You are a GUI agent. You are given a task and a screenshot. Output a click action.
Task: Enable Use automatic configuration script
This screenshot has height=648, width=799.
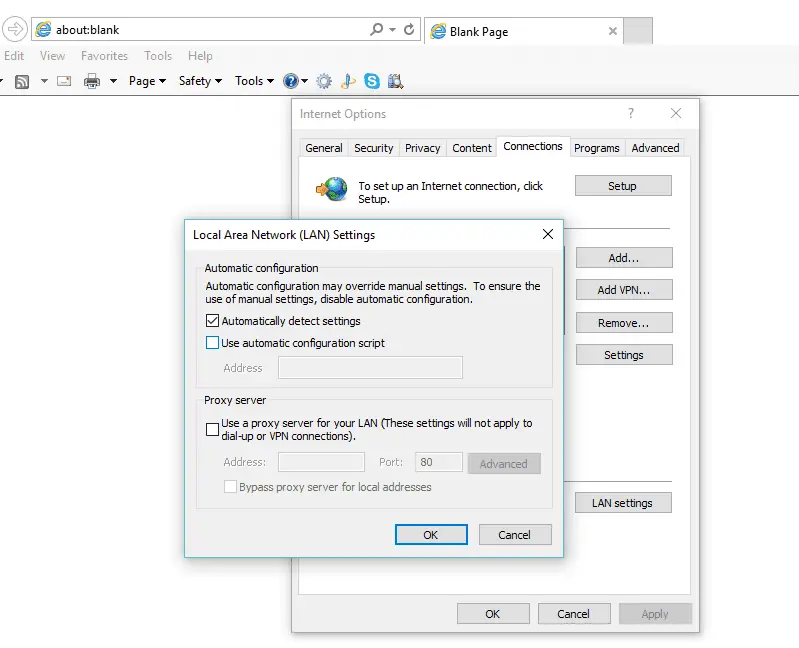pyautogui.click(x=212, y=343)
